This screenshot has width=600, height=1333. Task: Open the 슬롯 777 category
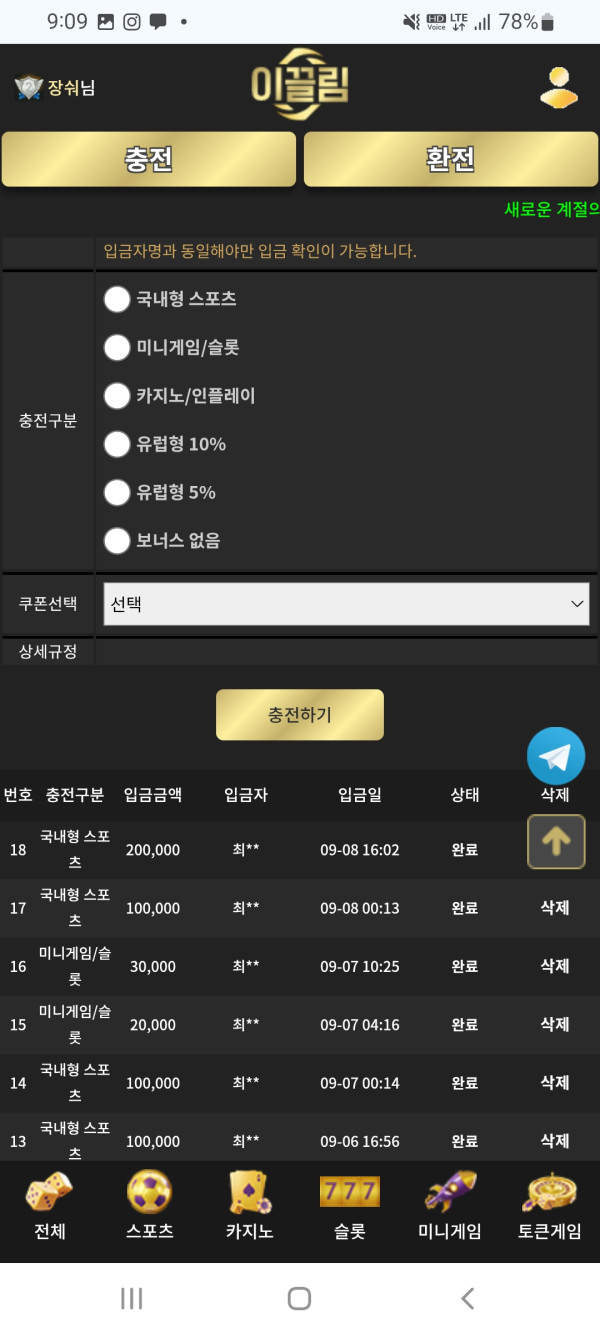point(349,1206)
